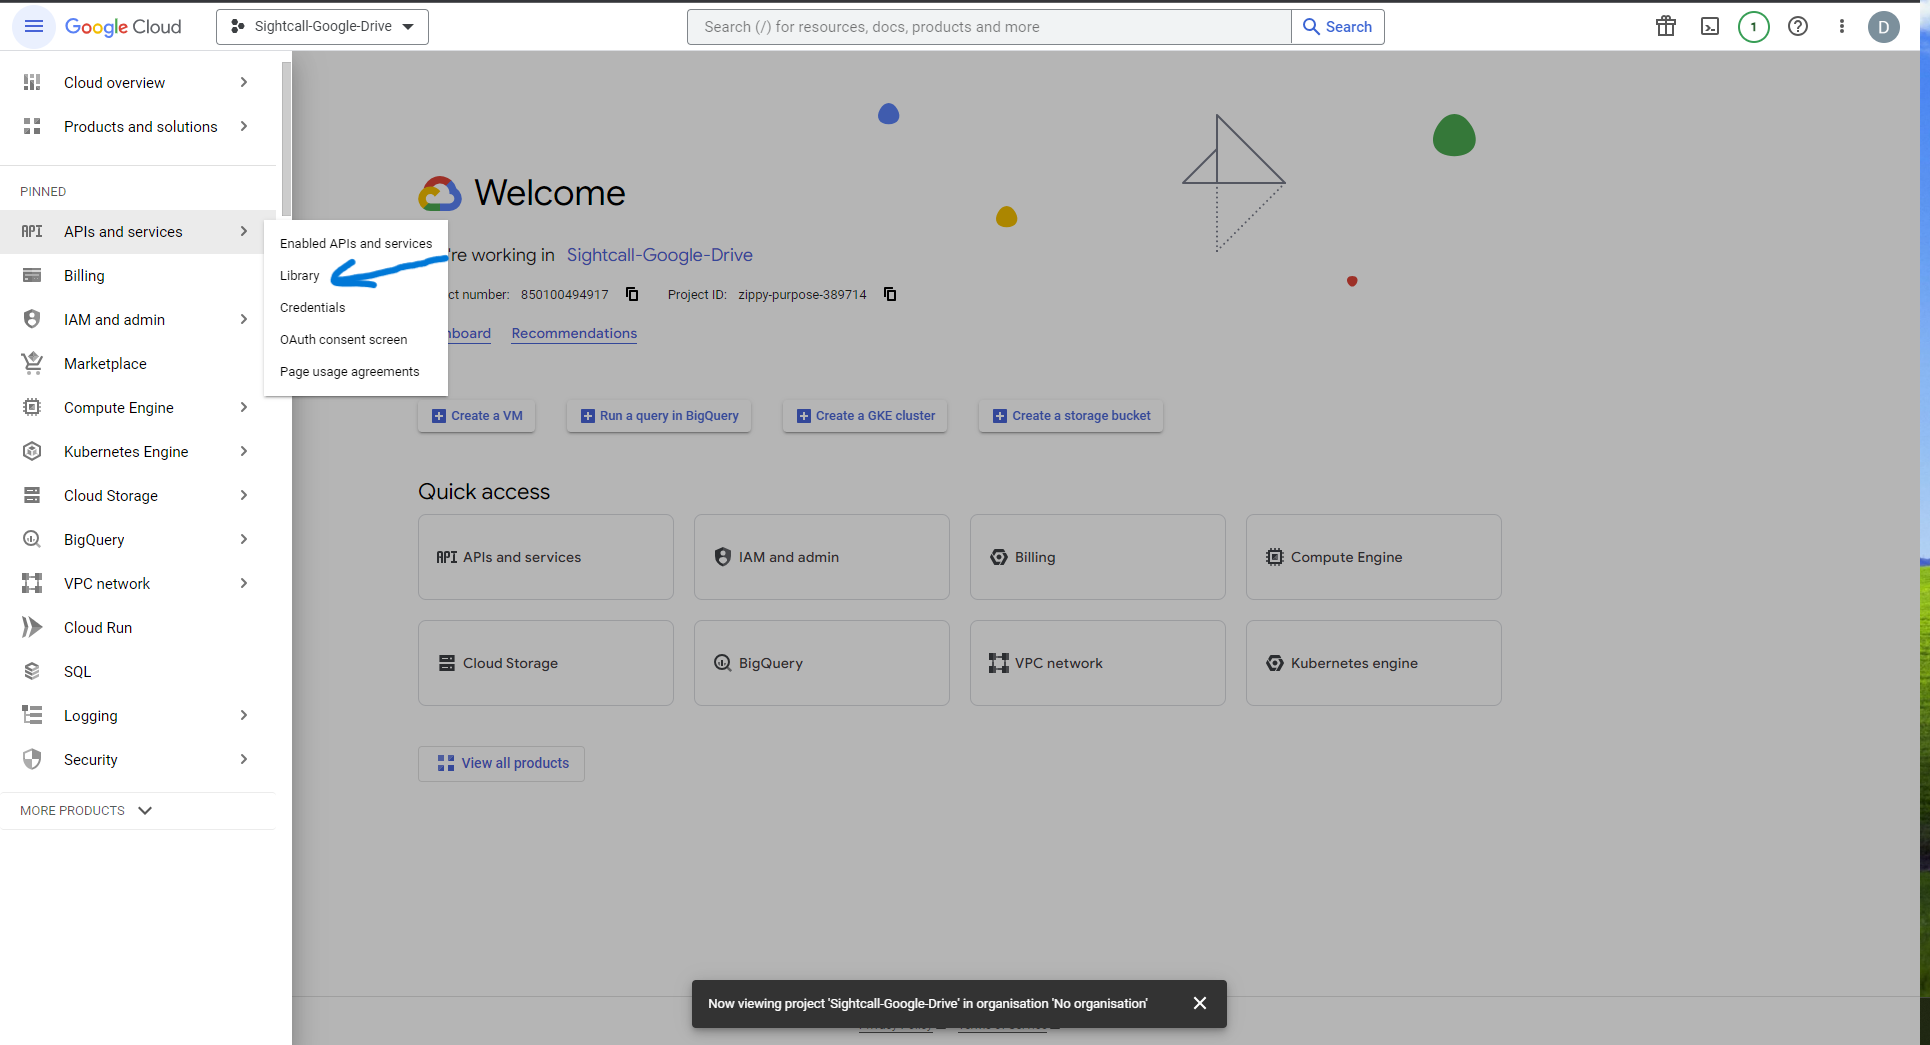Expand the Logging submenu arrow
1930x1045 pixels.
[243, 716]
